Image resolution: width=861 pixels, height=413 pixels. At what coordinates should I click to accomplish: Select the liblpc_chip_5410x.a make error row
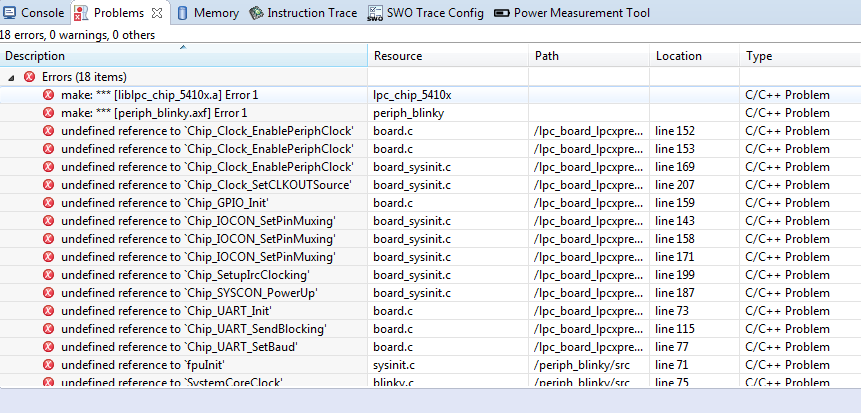[160, 95]
